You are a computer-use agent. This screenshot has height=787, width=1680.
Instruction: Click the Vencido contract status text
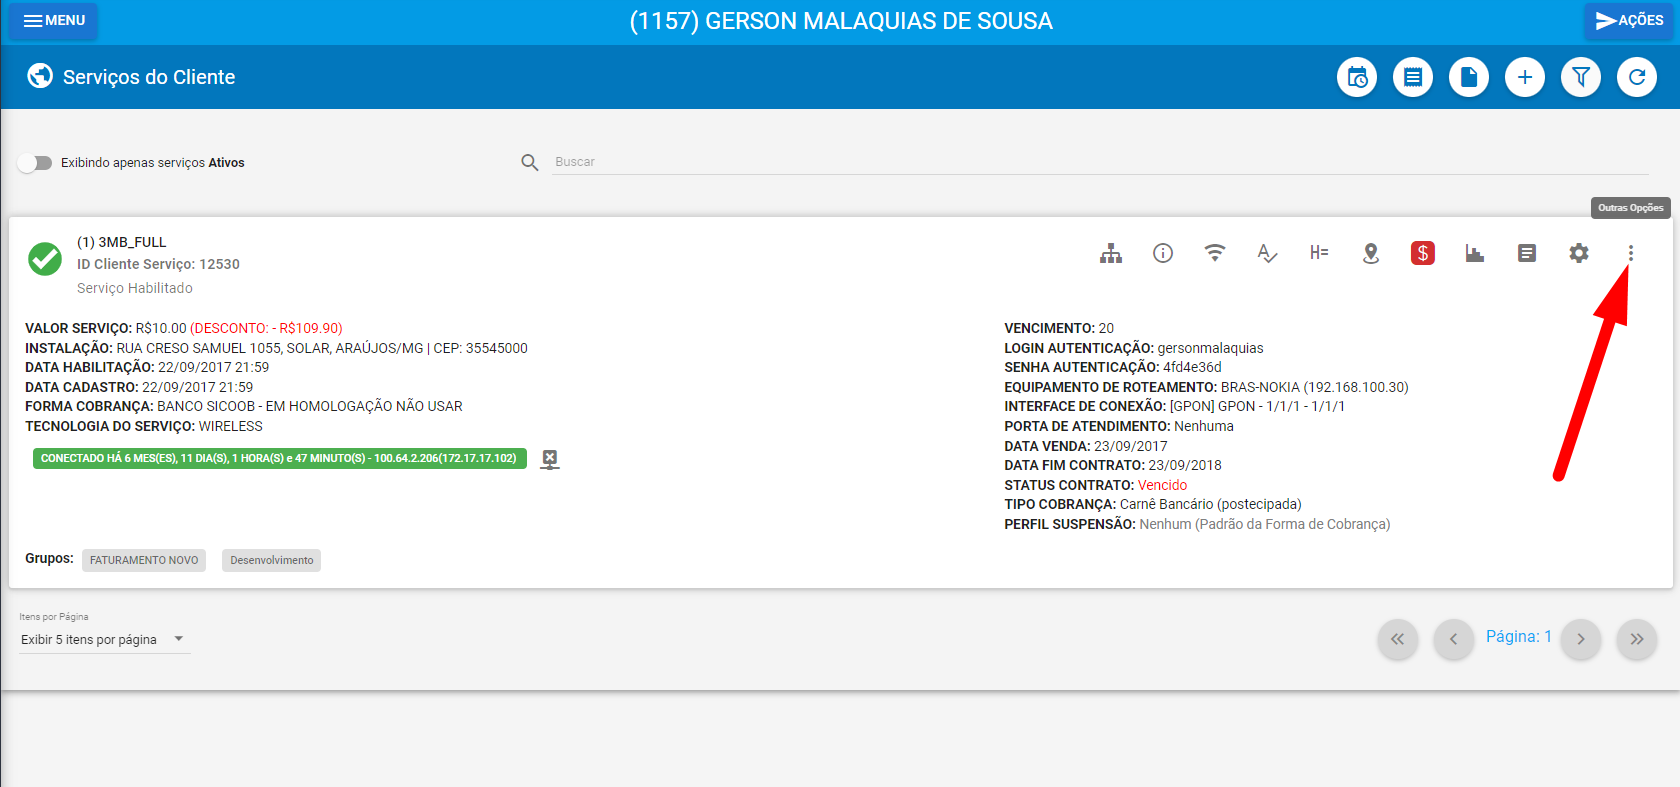(1162, 485)
